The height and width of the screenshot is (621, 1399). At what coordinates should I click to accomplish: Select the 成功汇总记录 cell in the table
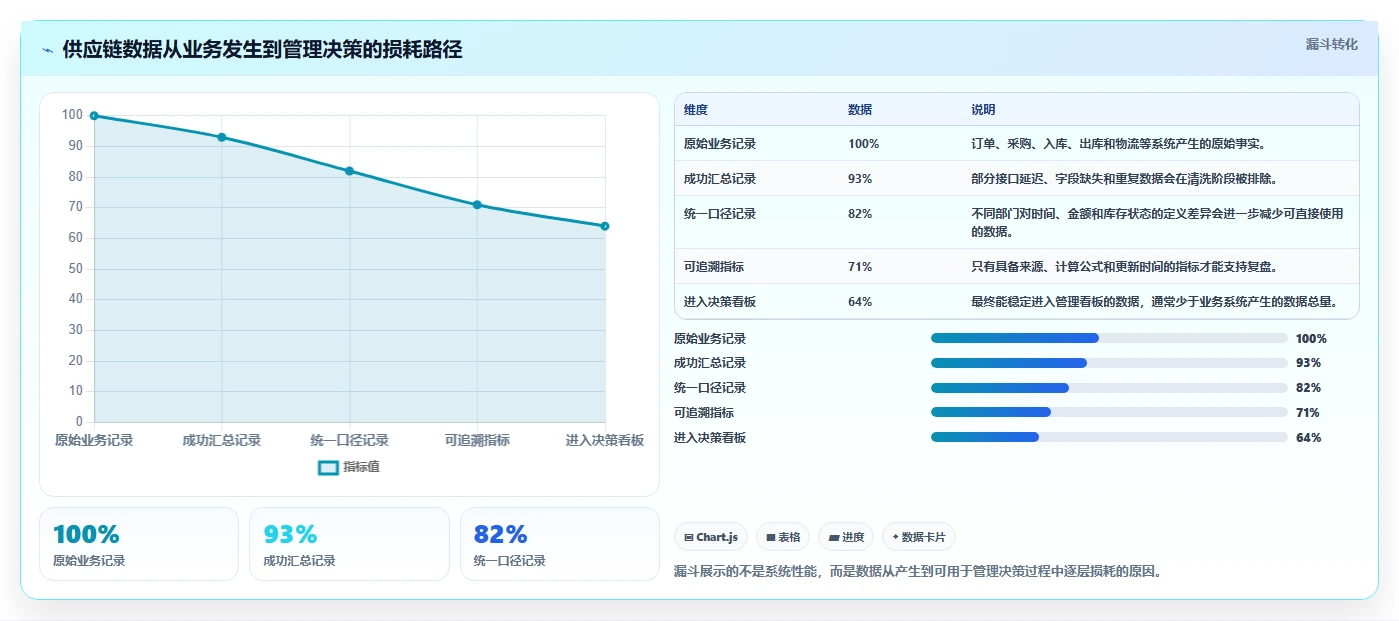coord(720,179)
